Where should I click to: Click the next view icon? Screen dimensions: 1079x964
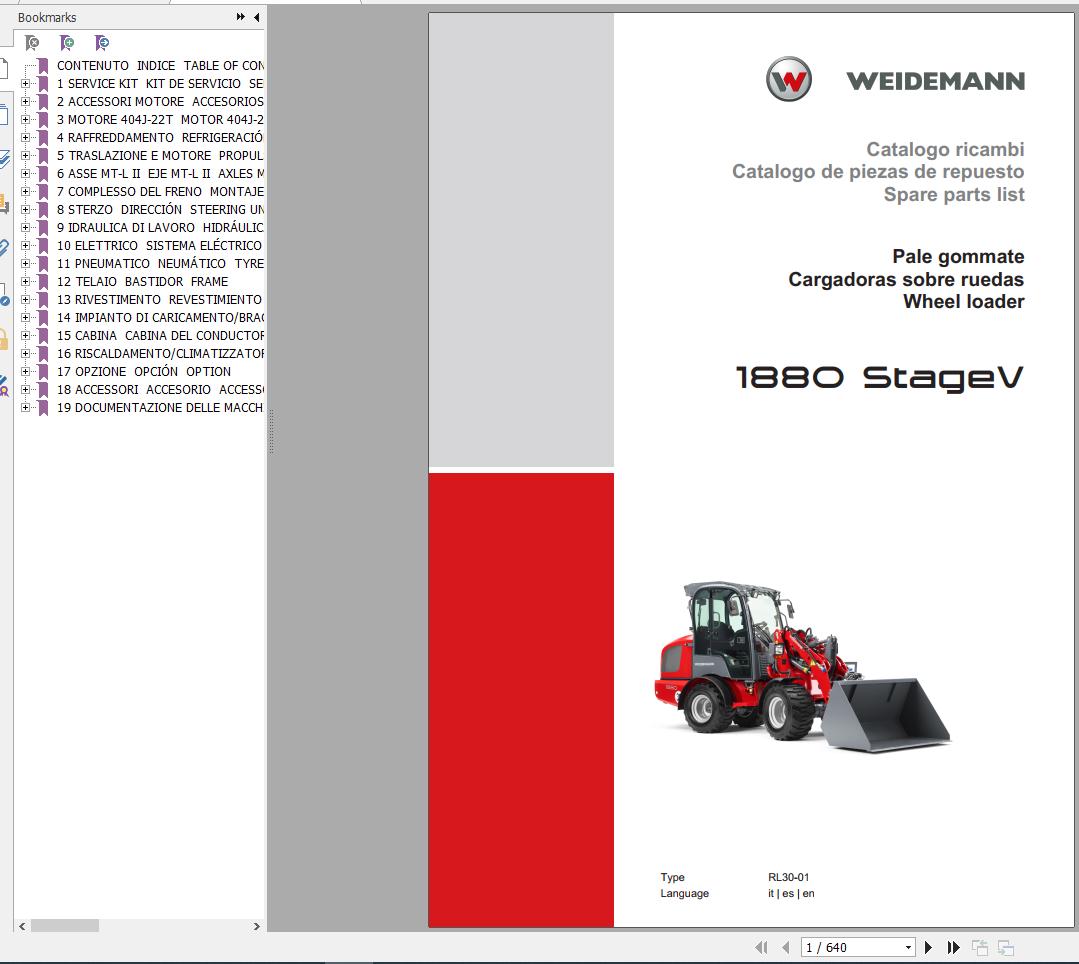click(1005, 947)
